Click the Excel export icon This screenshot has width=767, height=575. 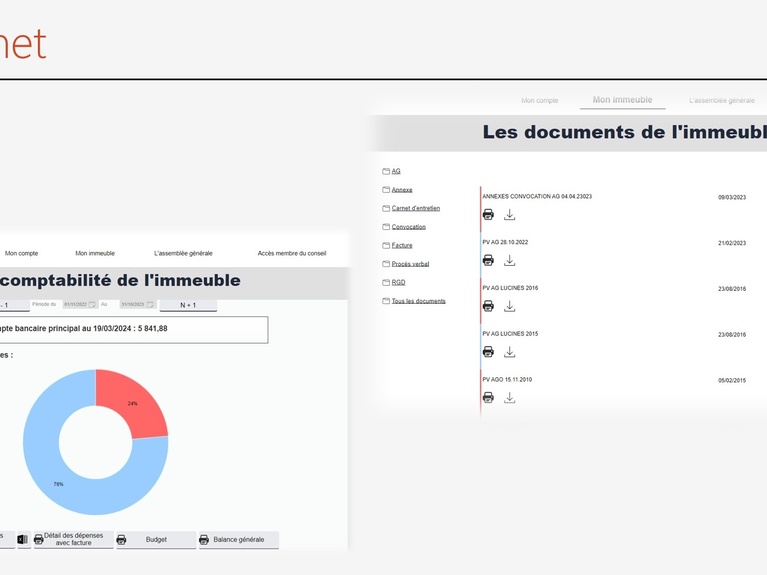[x=23, y=539]
